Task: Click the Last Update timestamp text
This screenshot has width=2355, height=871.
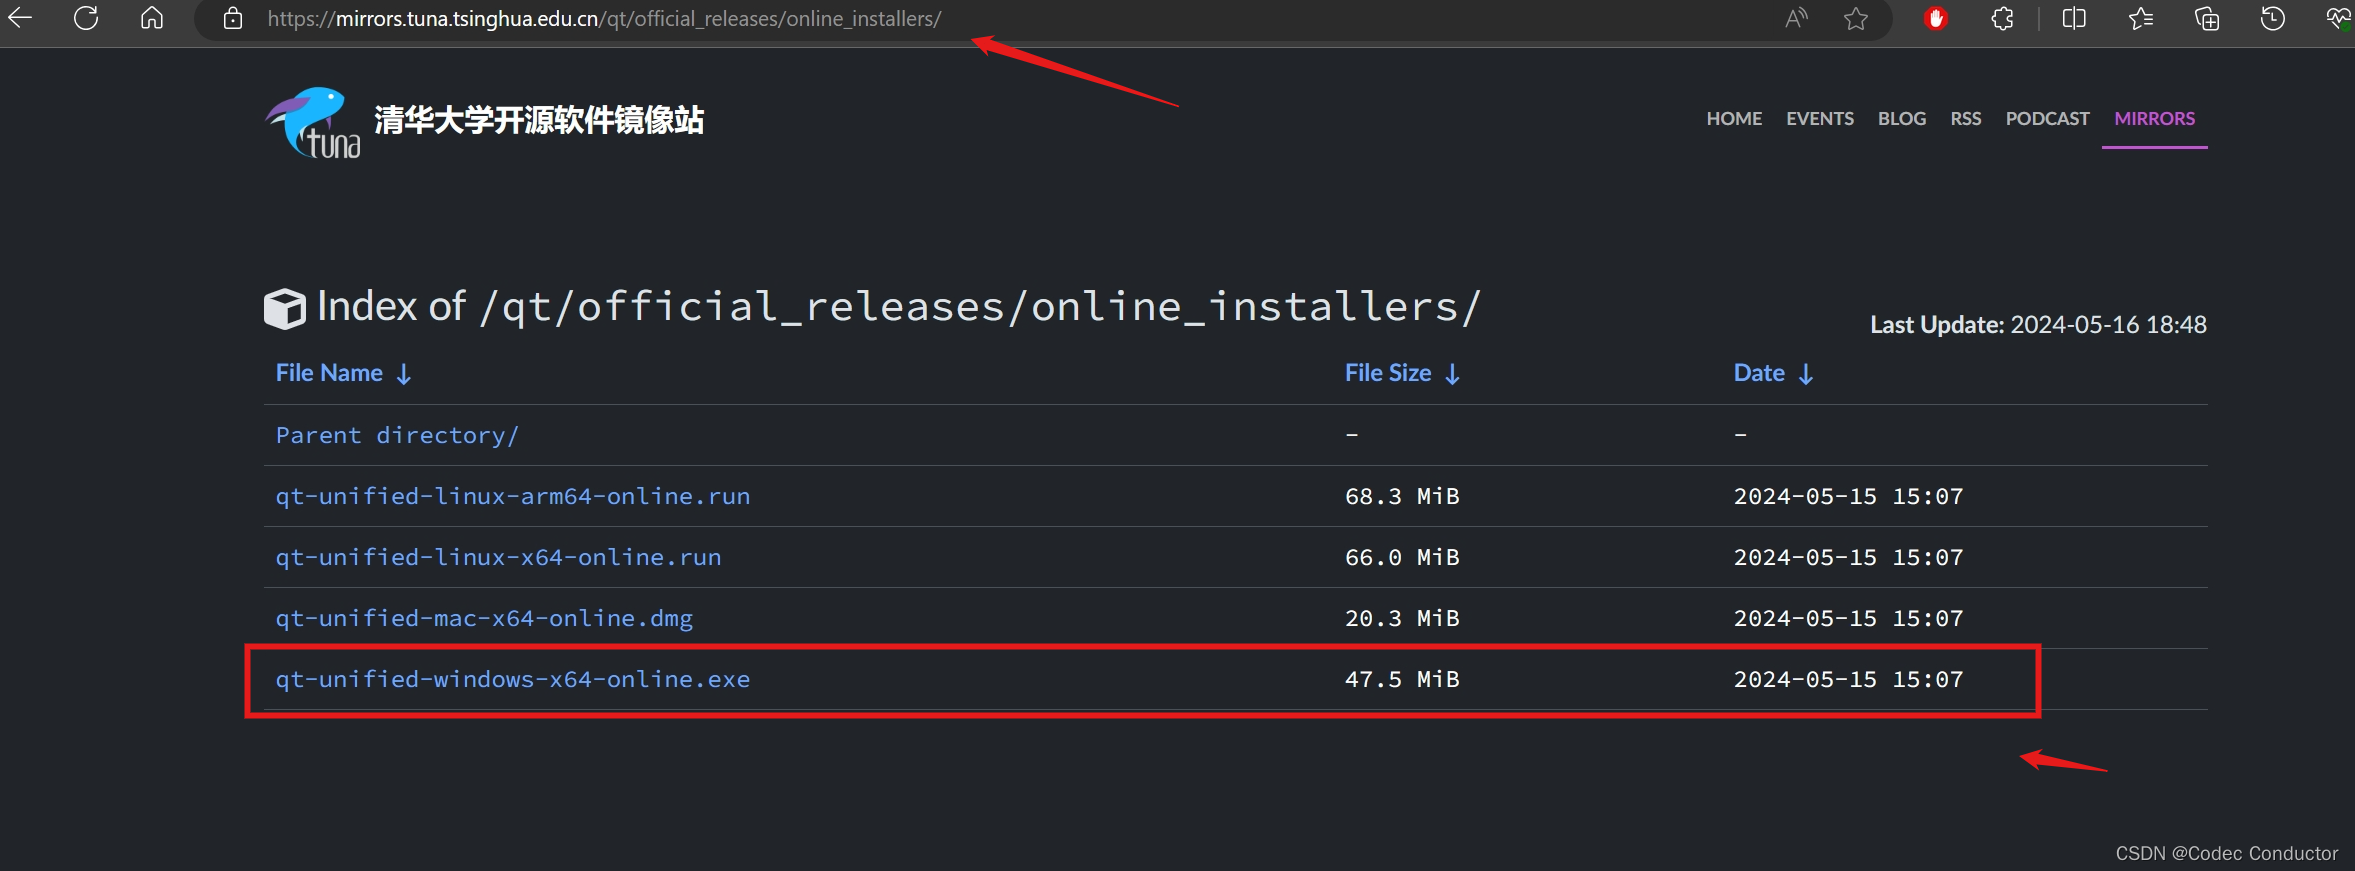Action: point(2038,325)
